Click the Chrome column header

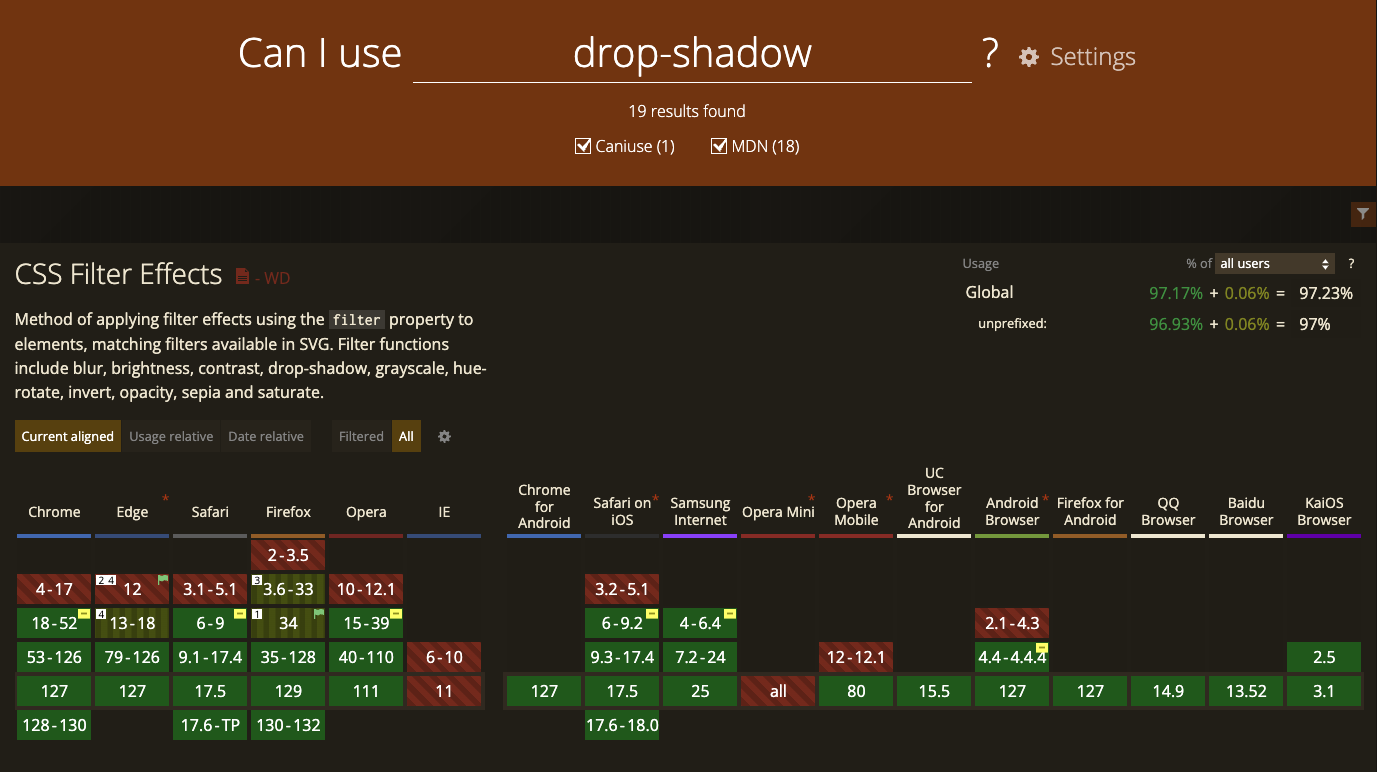click(x=54, y=512)
